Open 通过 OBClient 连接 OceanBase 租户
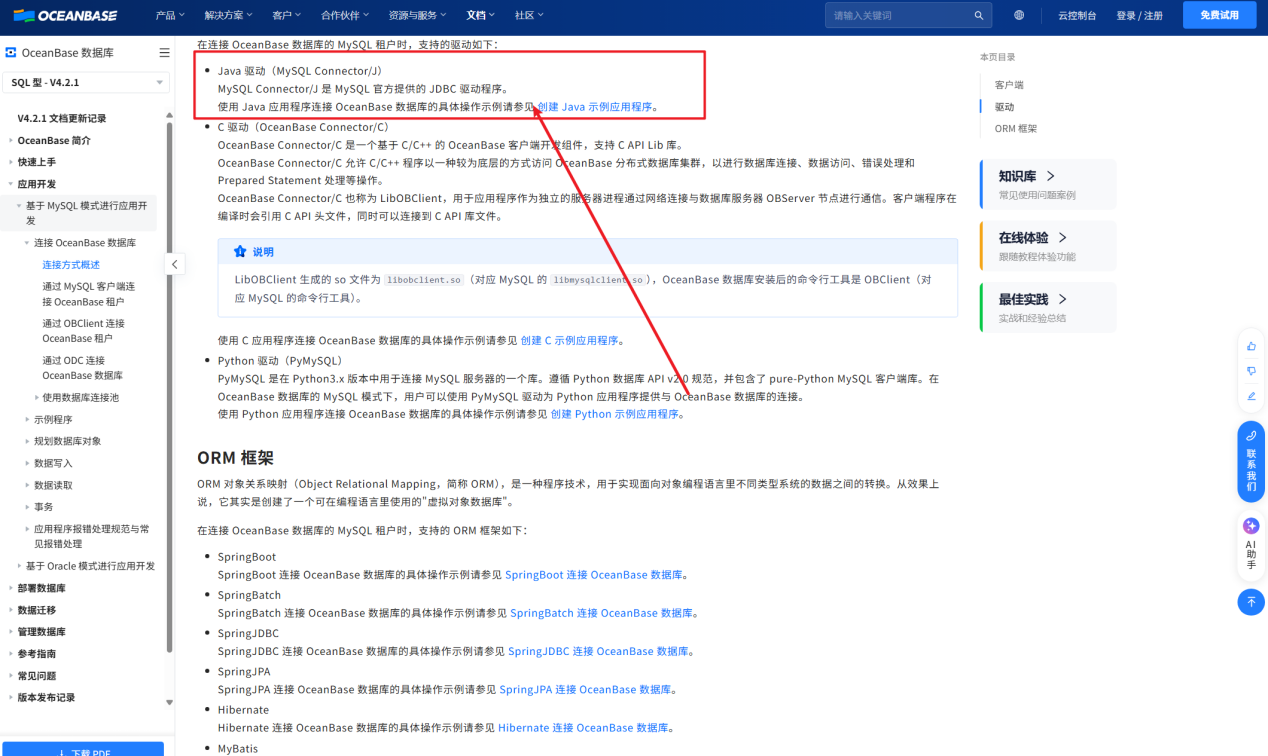Viewport: 1268px width, 756px height. point(83,331)
